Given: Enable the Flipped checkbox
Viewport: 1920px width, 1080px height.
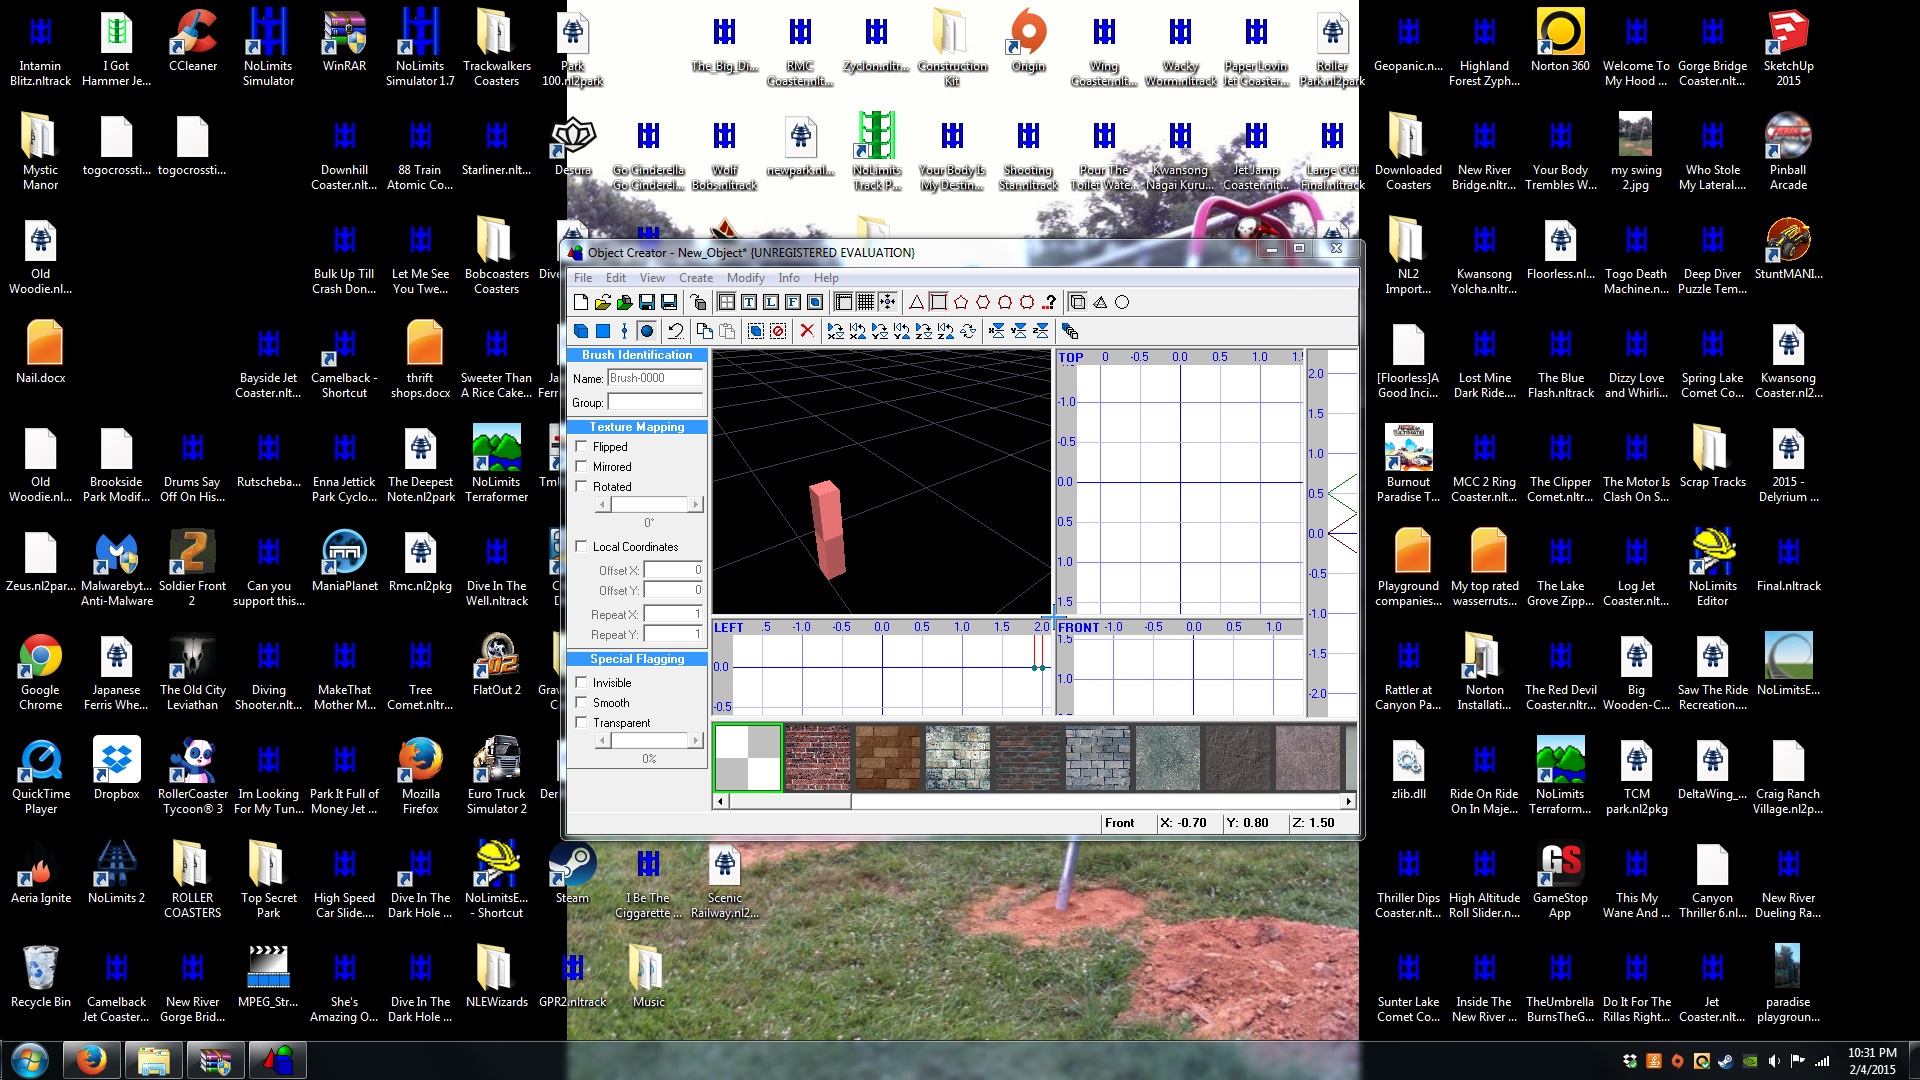Looking at the screenshot, I should click(581, 447).
